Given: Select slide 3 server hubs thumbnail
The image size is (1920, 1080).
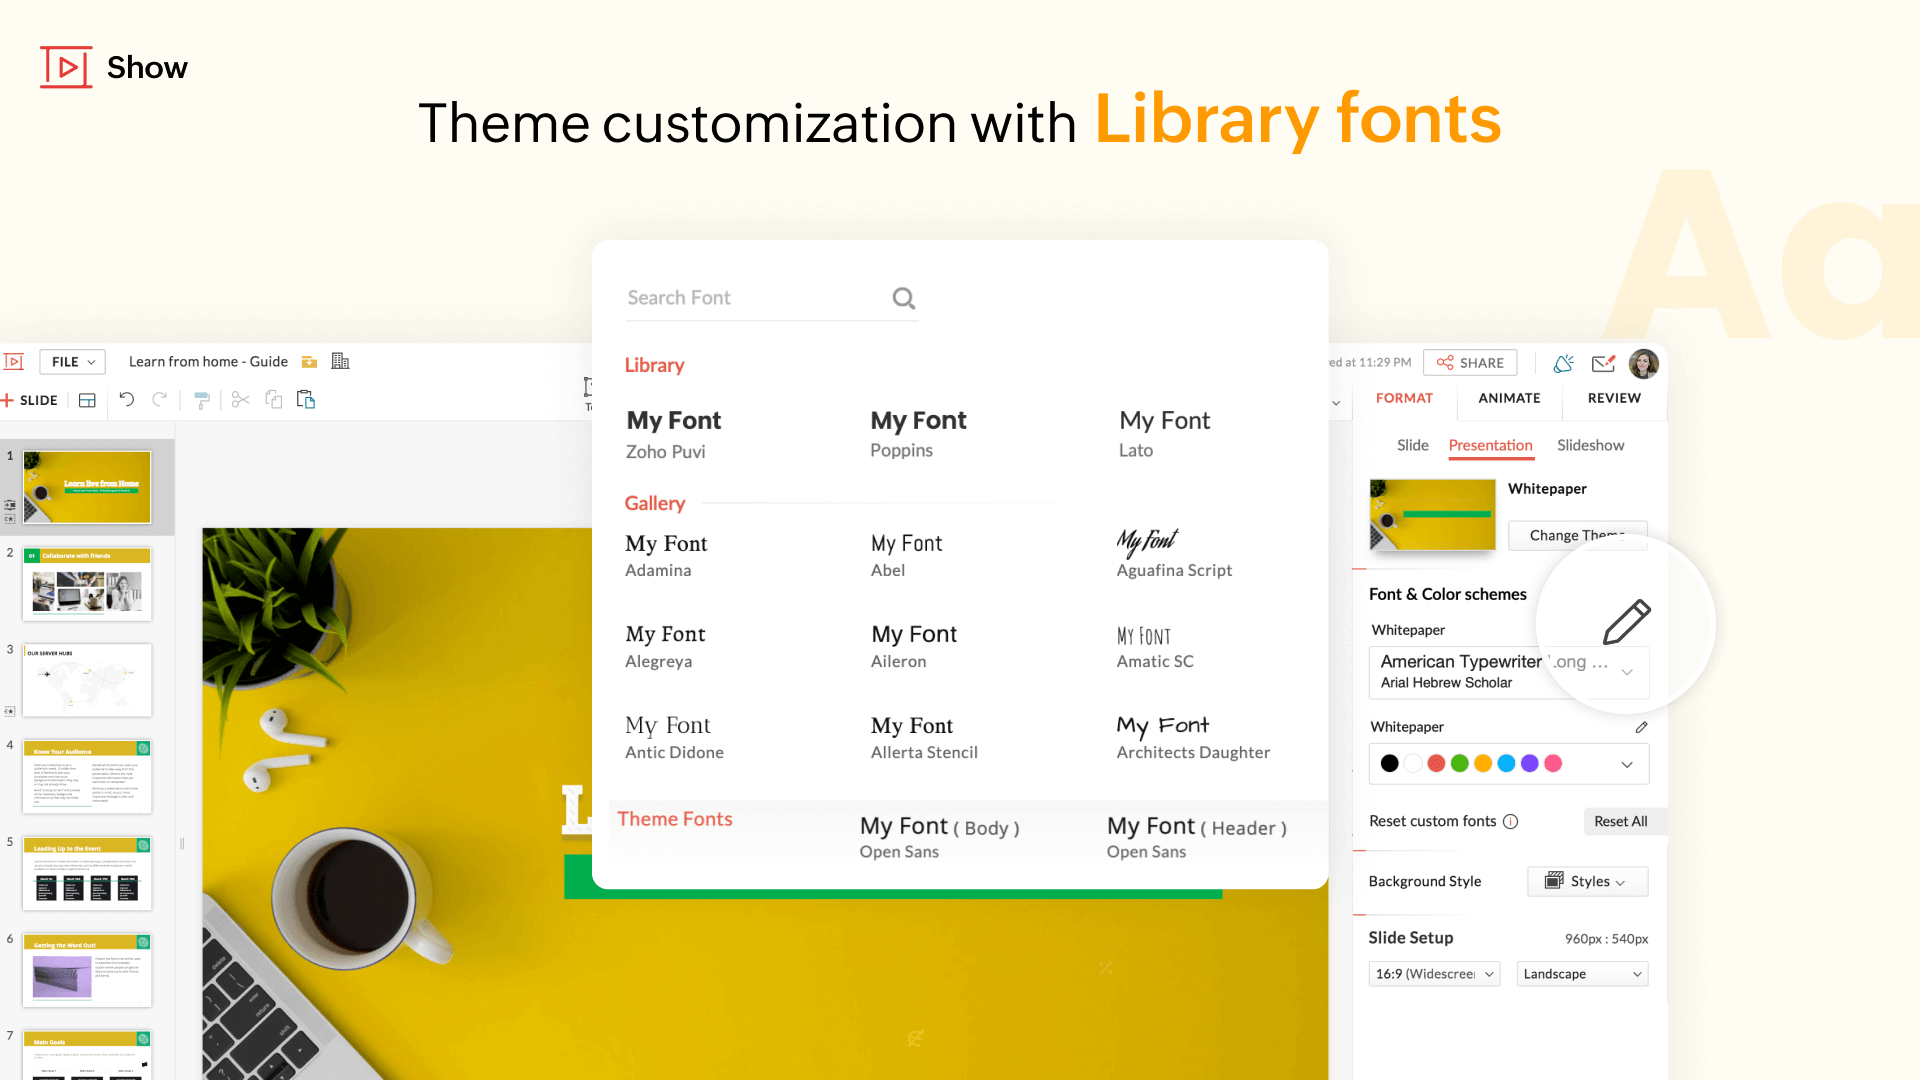Looking at the screenshot, I should 87,680.
